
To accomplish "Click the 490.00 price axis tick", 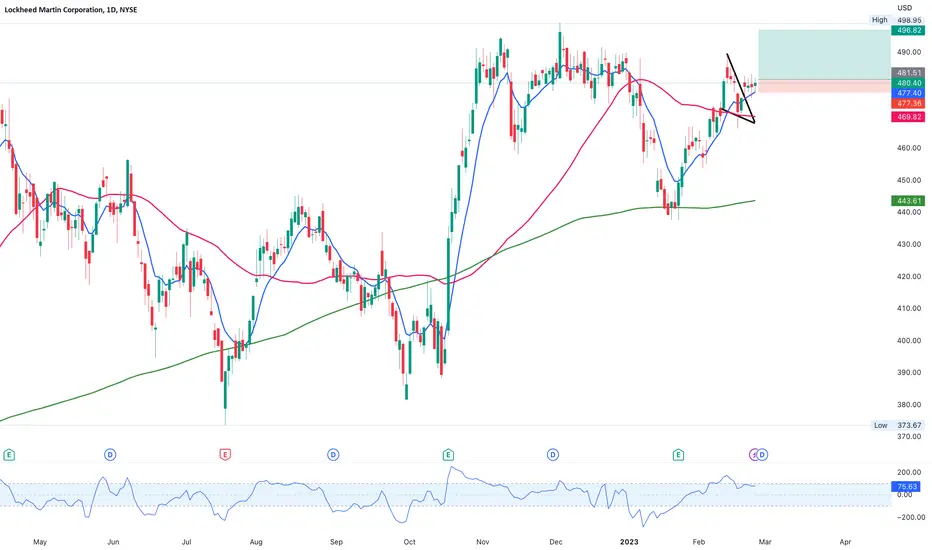I will [x=909, y=52].
